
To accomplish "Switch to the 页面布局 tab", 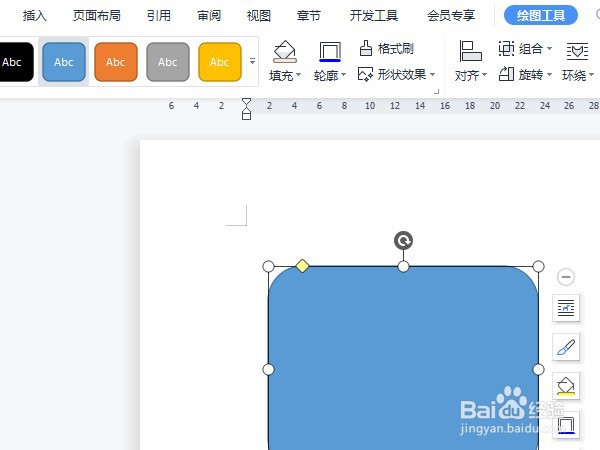I will (x=97, y=16).
